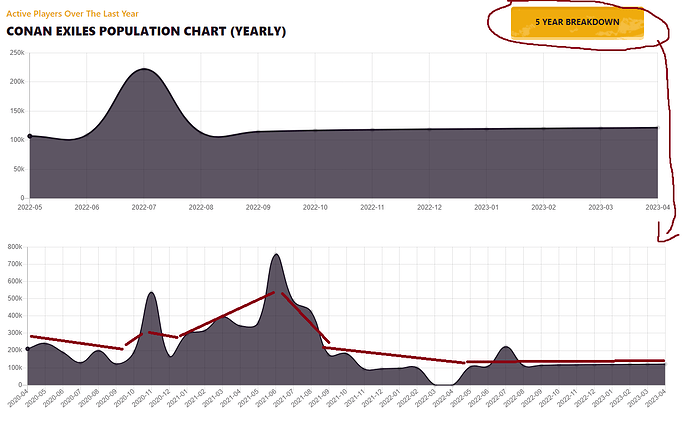Click the 2023-01 x-axis label on yearly chart

pyautogui.click(x=486, y=207)
